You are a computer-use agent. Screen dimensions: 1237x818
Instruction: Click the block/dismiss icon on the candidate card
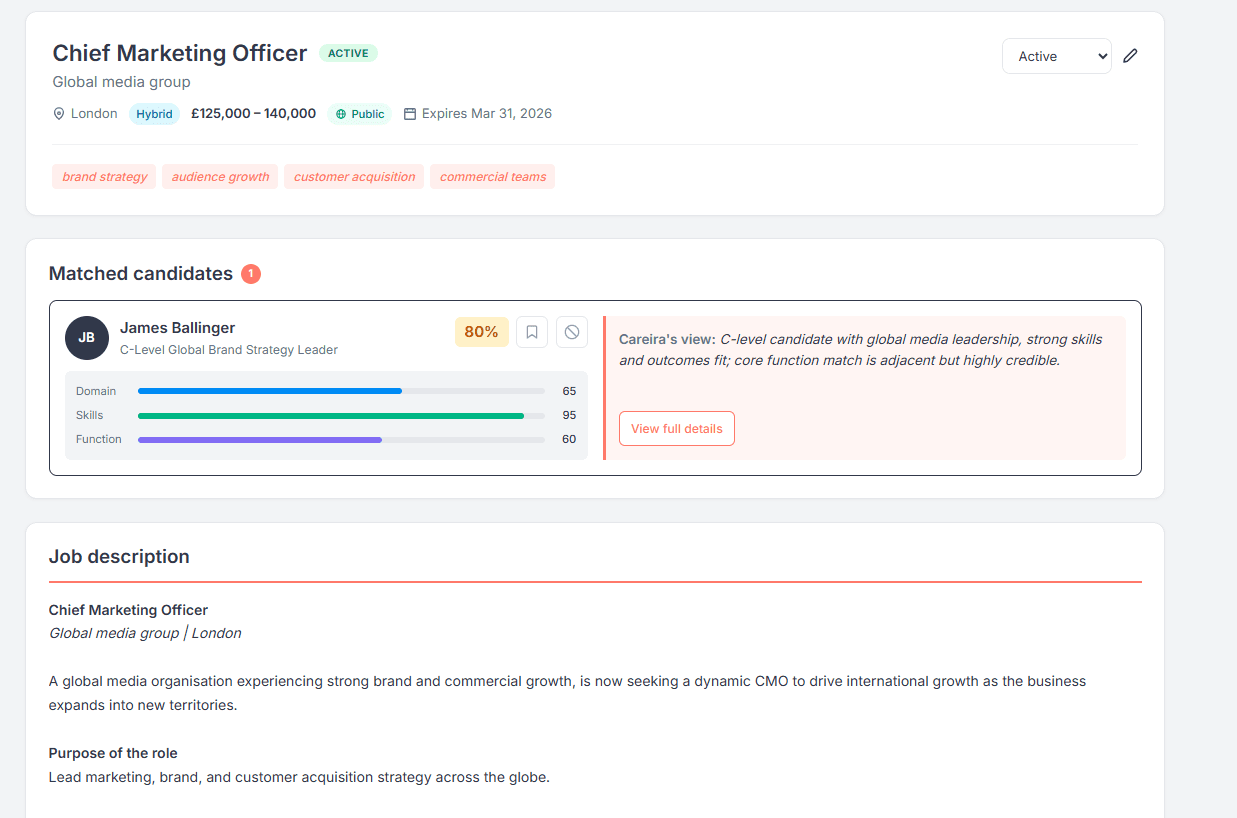tap(571, 331)
